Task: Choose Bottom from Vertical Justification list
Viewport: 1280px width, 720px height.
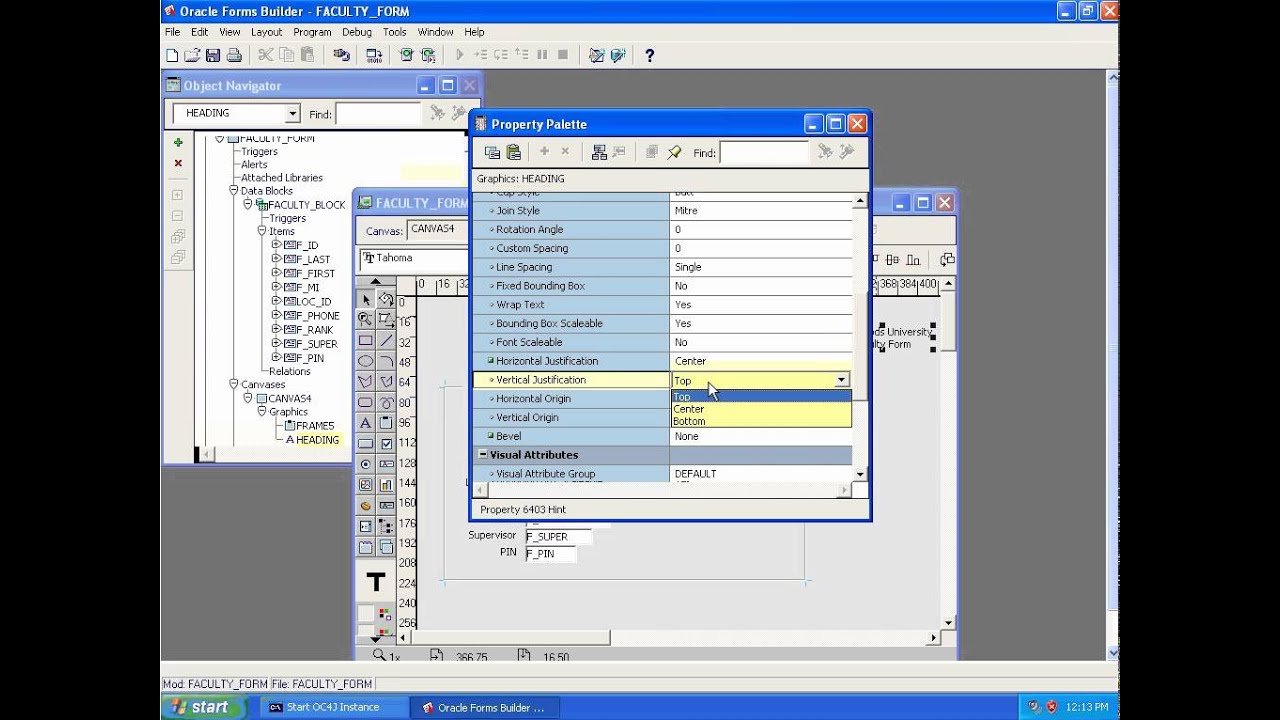Action: pos(761,421)
